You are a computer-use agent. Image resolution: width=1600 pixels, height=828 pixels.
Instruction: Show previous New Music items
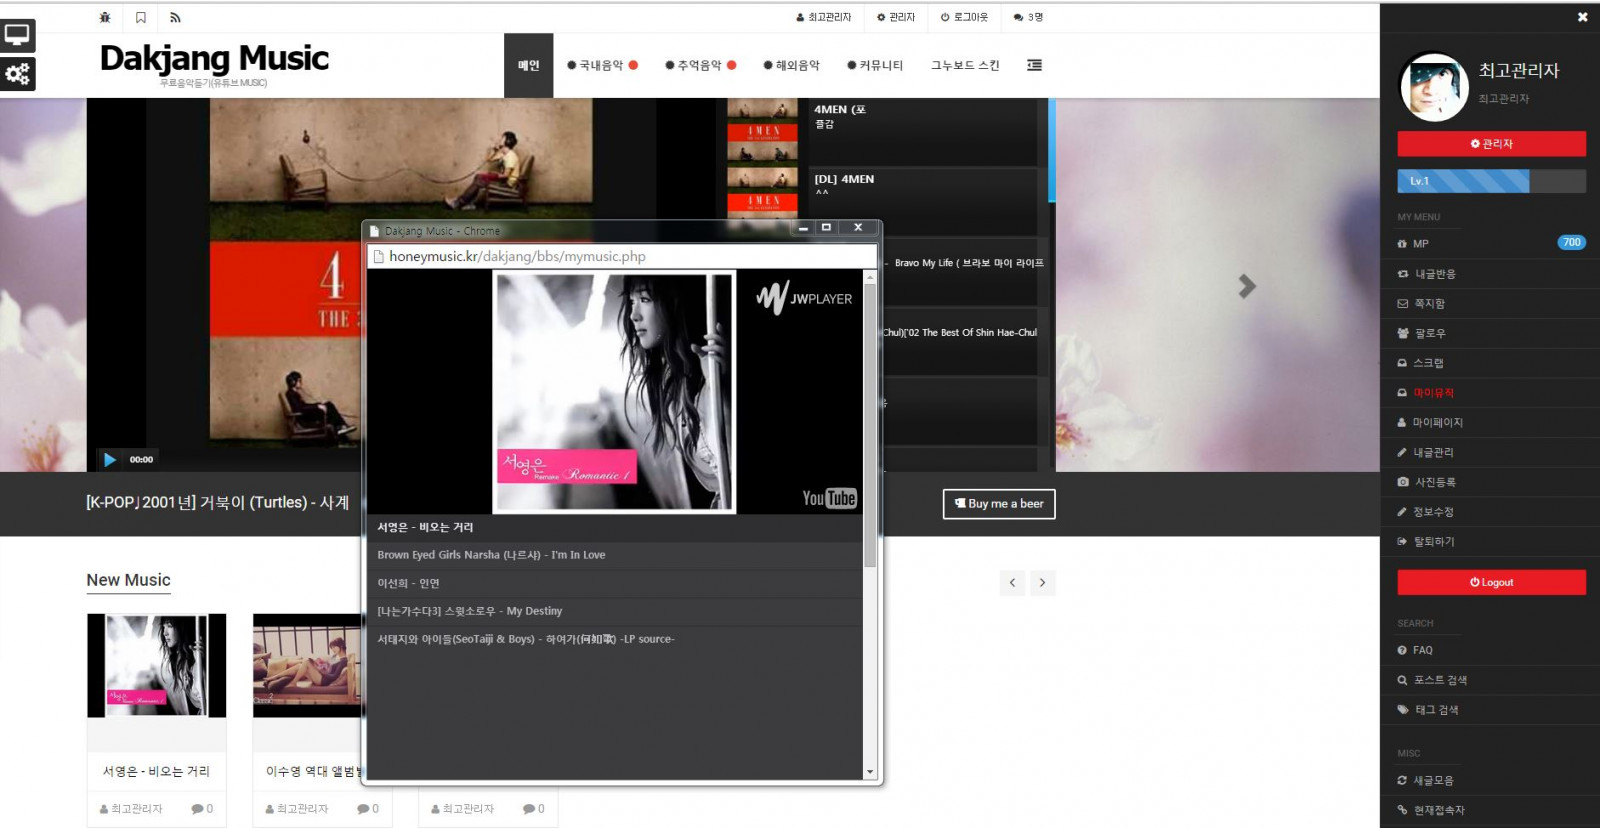point(1012,583)
